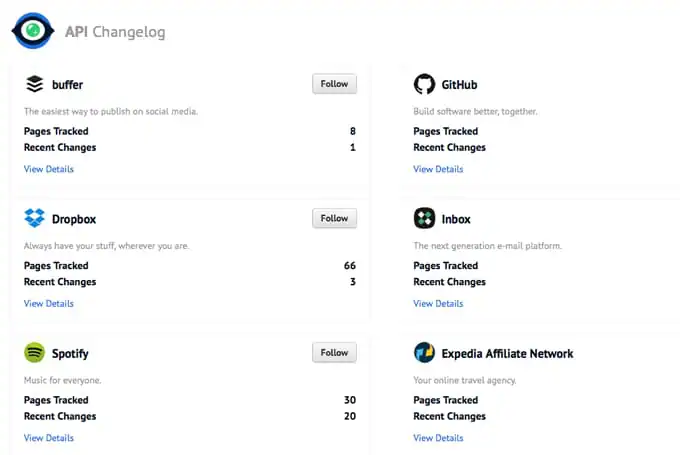Click the Expedia Affiliate Network icon
Viewport: 680px width, 455px height.
pos(424,353)
